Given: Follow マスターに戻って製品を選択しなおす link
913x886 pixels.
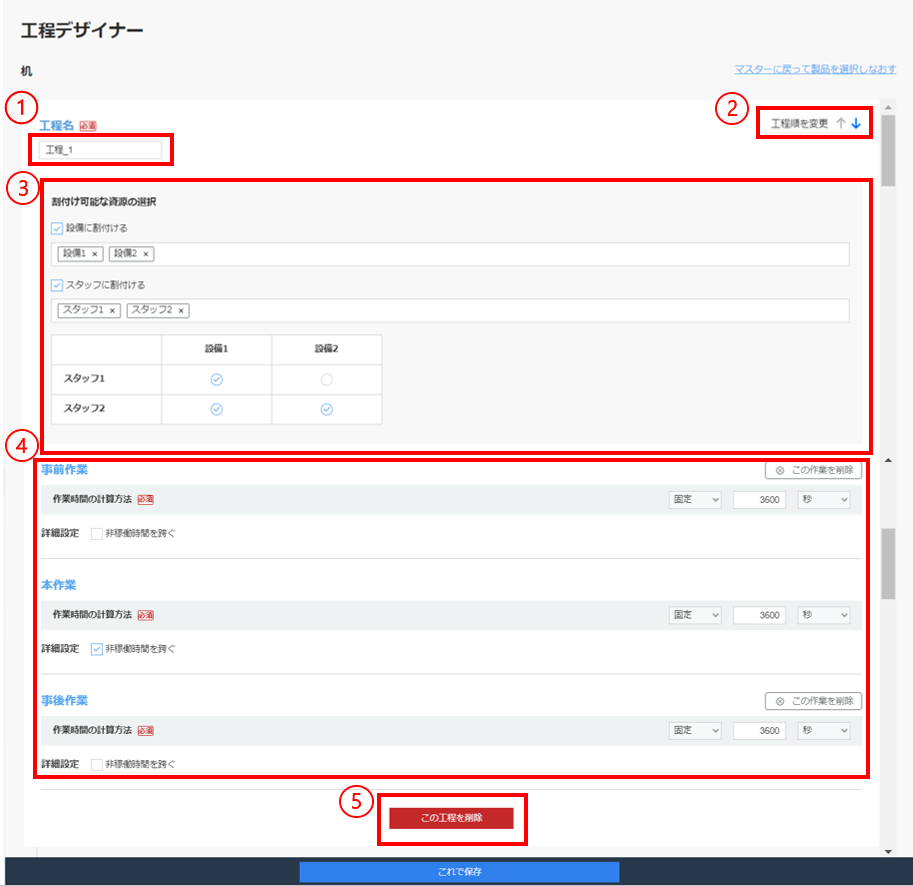Looking at the screenshot, I should (x=815, y=69).
